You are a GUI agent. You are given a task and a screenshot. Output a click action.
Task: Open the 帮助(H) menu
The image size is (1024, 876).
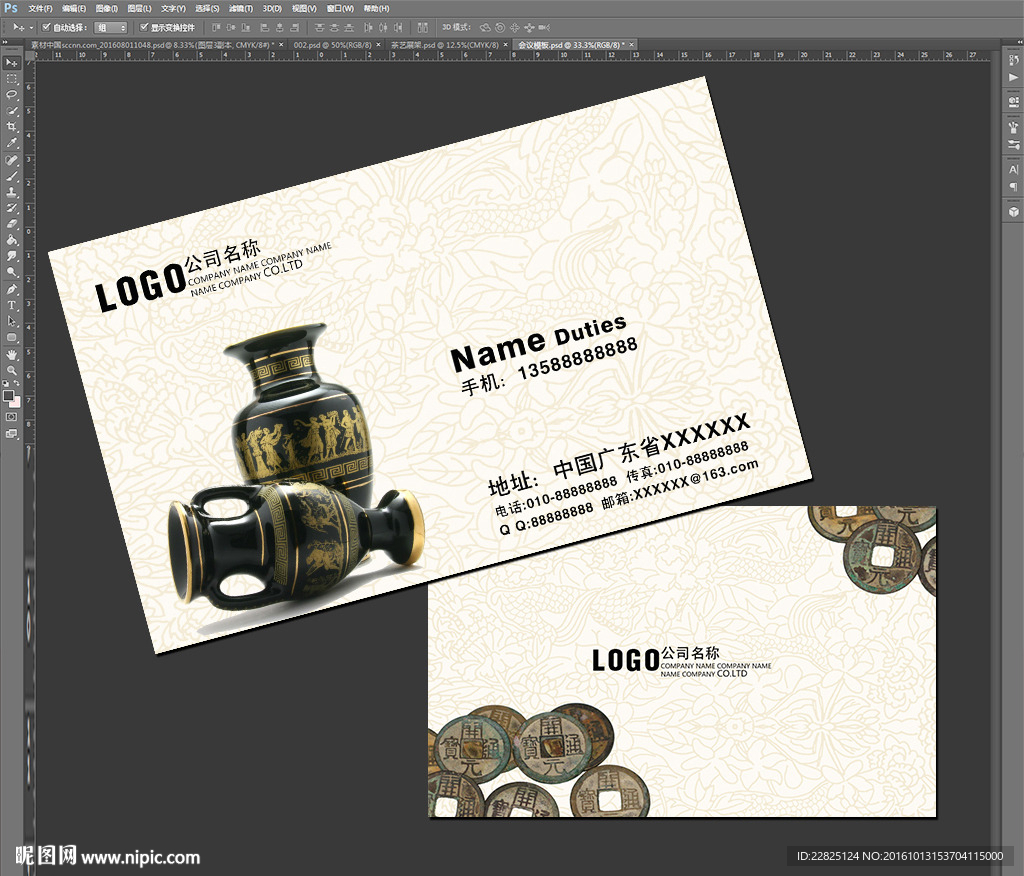point(376,8)
